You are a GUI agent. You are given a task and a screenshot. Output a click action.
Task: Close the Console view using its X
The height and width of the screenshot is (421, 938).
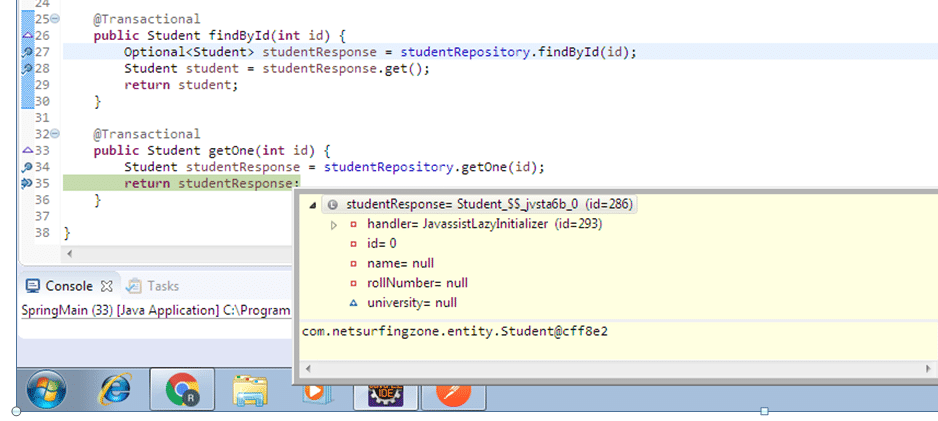(x=108, y=286)
